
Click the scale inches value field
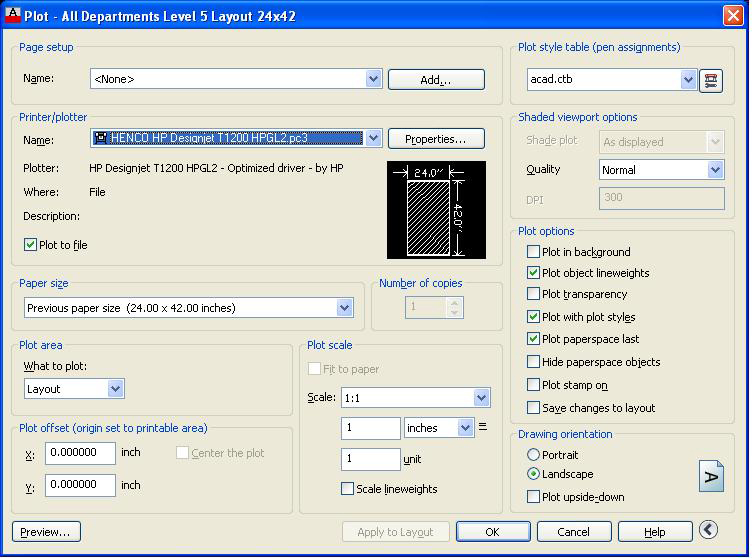point(370,428)
